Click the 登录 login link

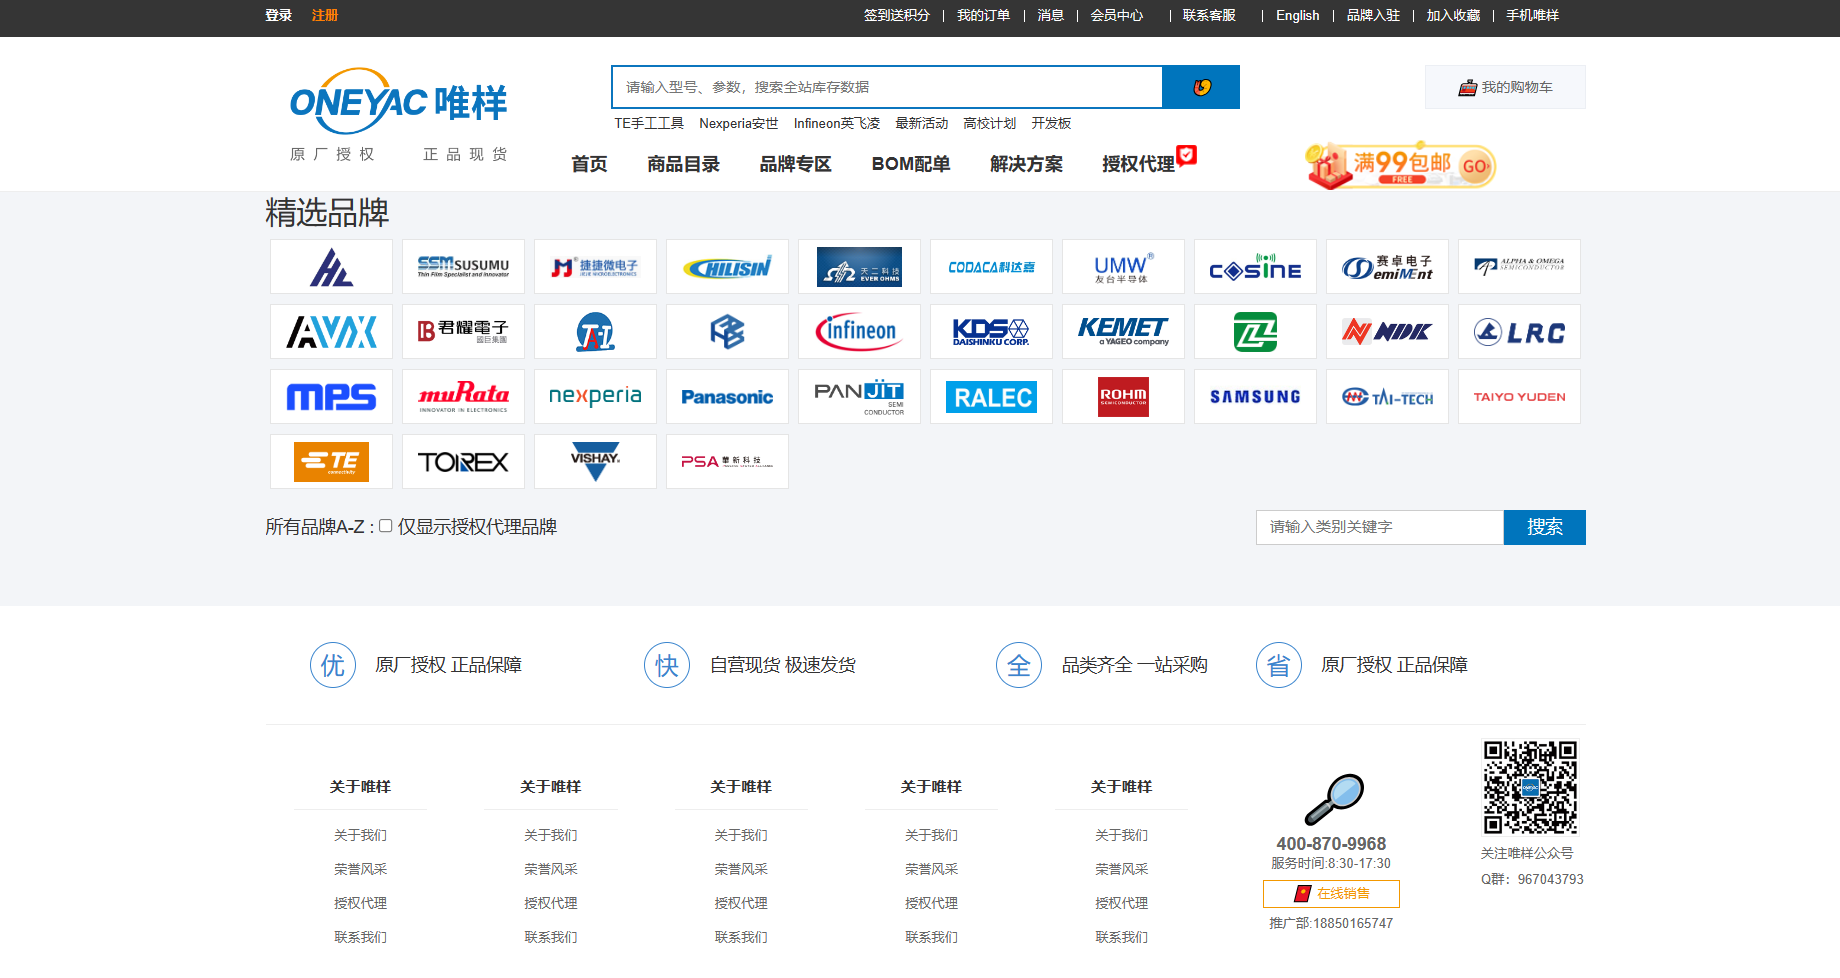278,15
